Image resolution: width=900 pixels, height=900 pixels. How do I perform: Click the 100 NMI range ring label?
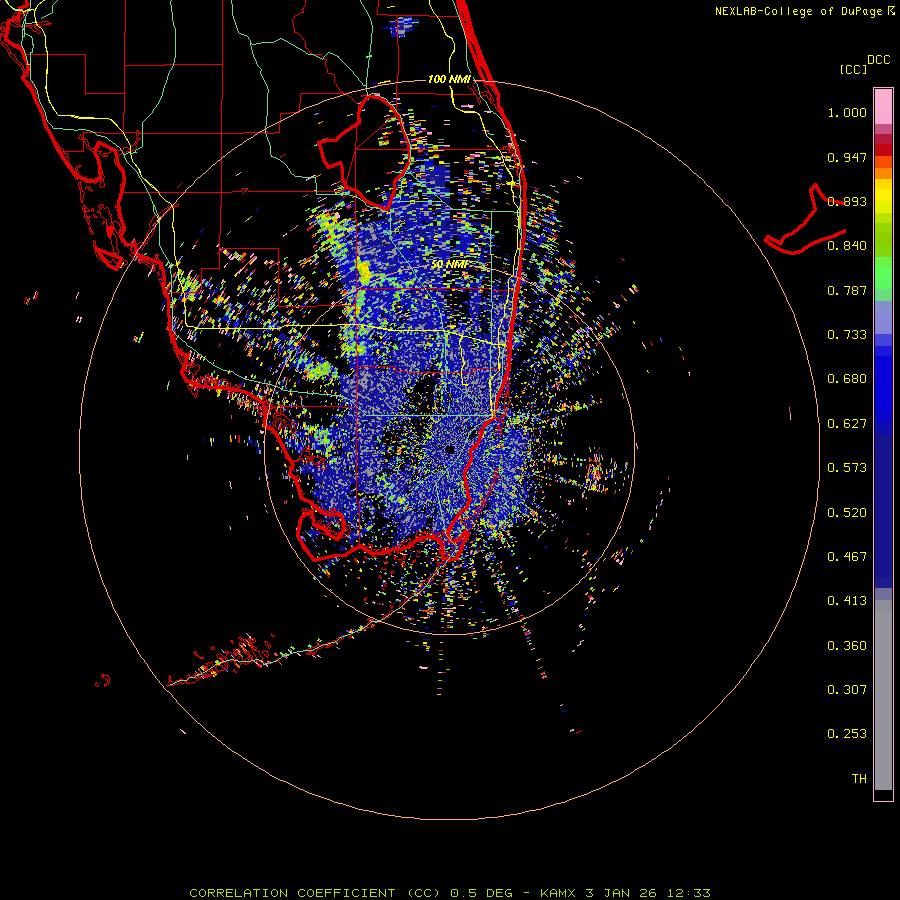(449, 79)
